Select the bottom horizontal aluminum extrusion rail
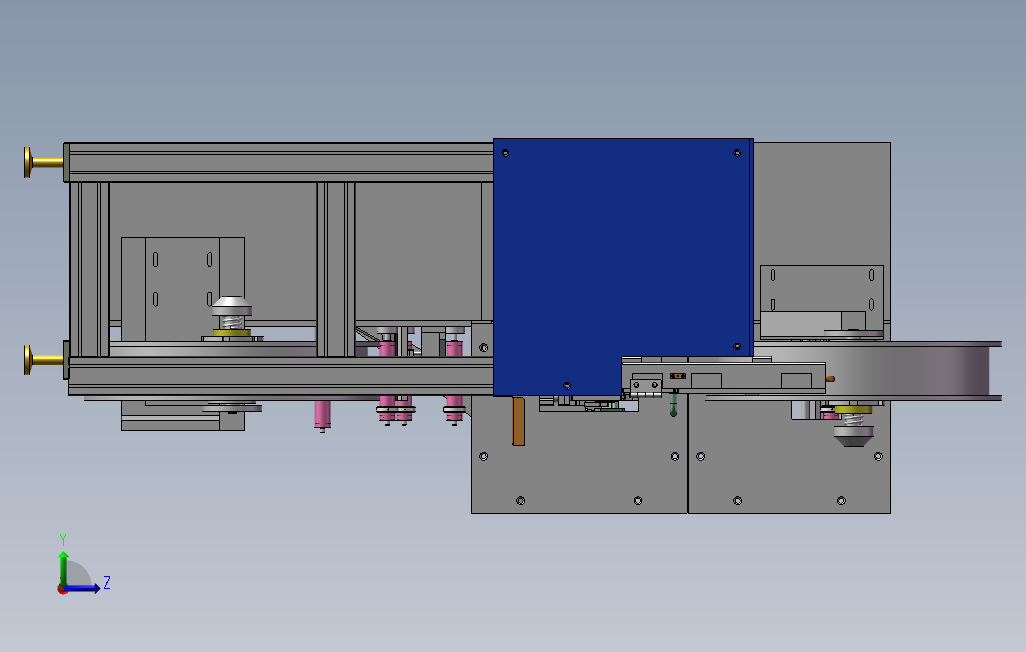This screenshot has height=652, width=1026. (281, 376)
